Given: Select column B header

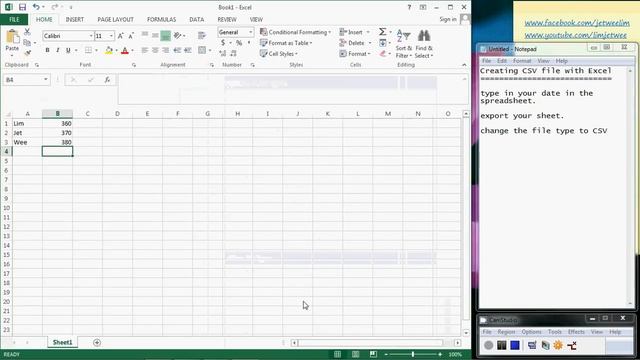Looking at the screenshot, I should click(58, 113).
